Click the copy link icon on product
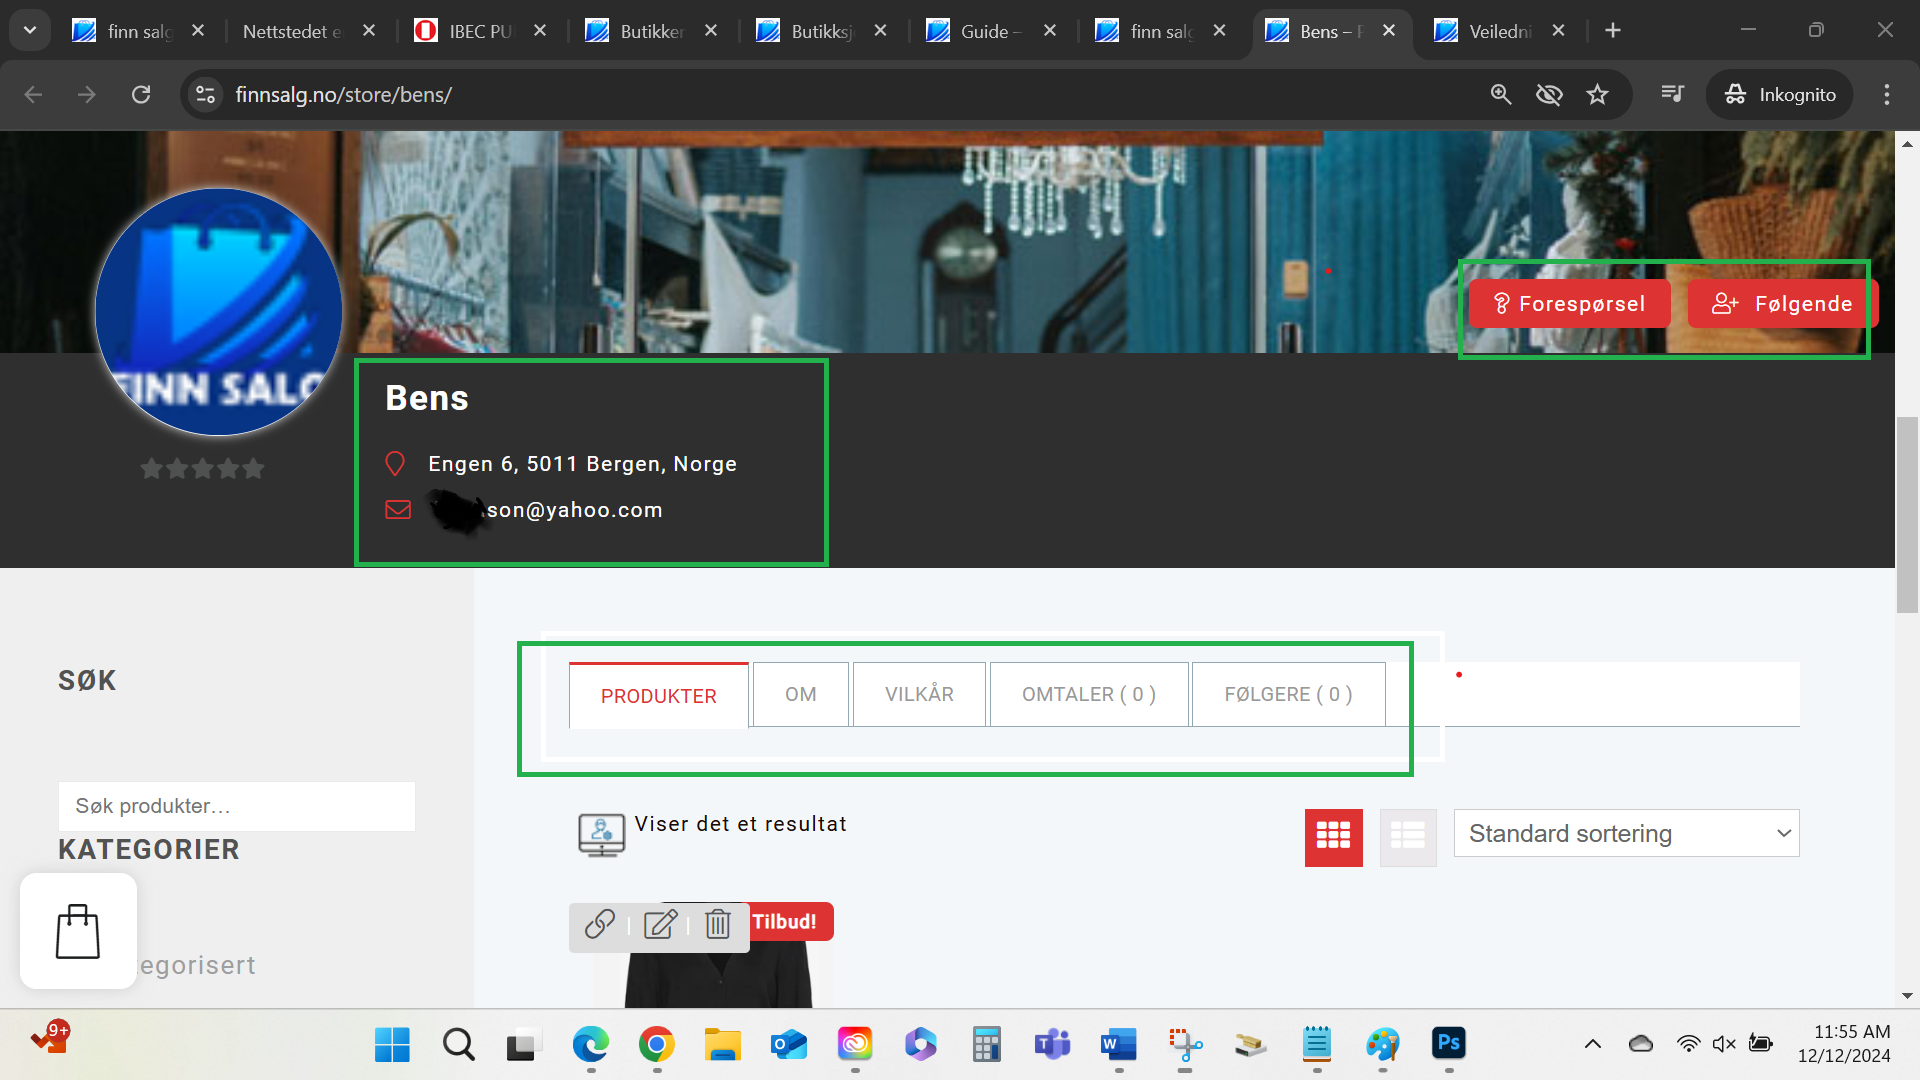 [599, 924]
